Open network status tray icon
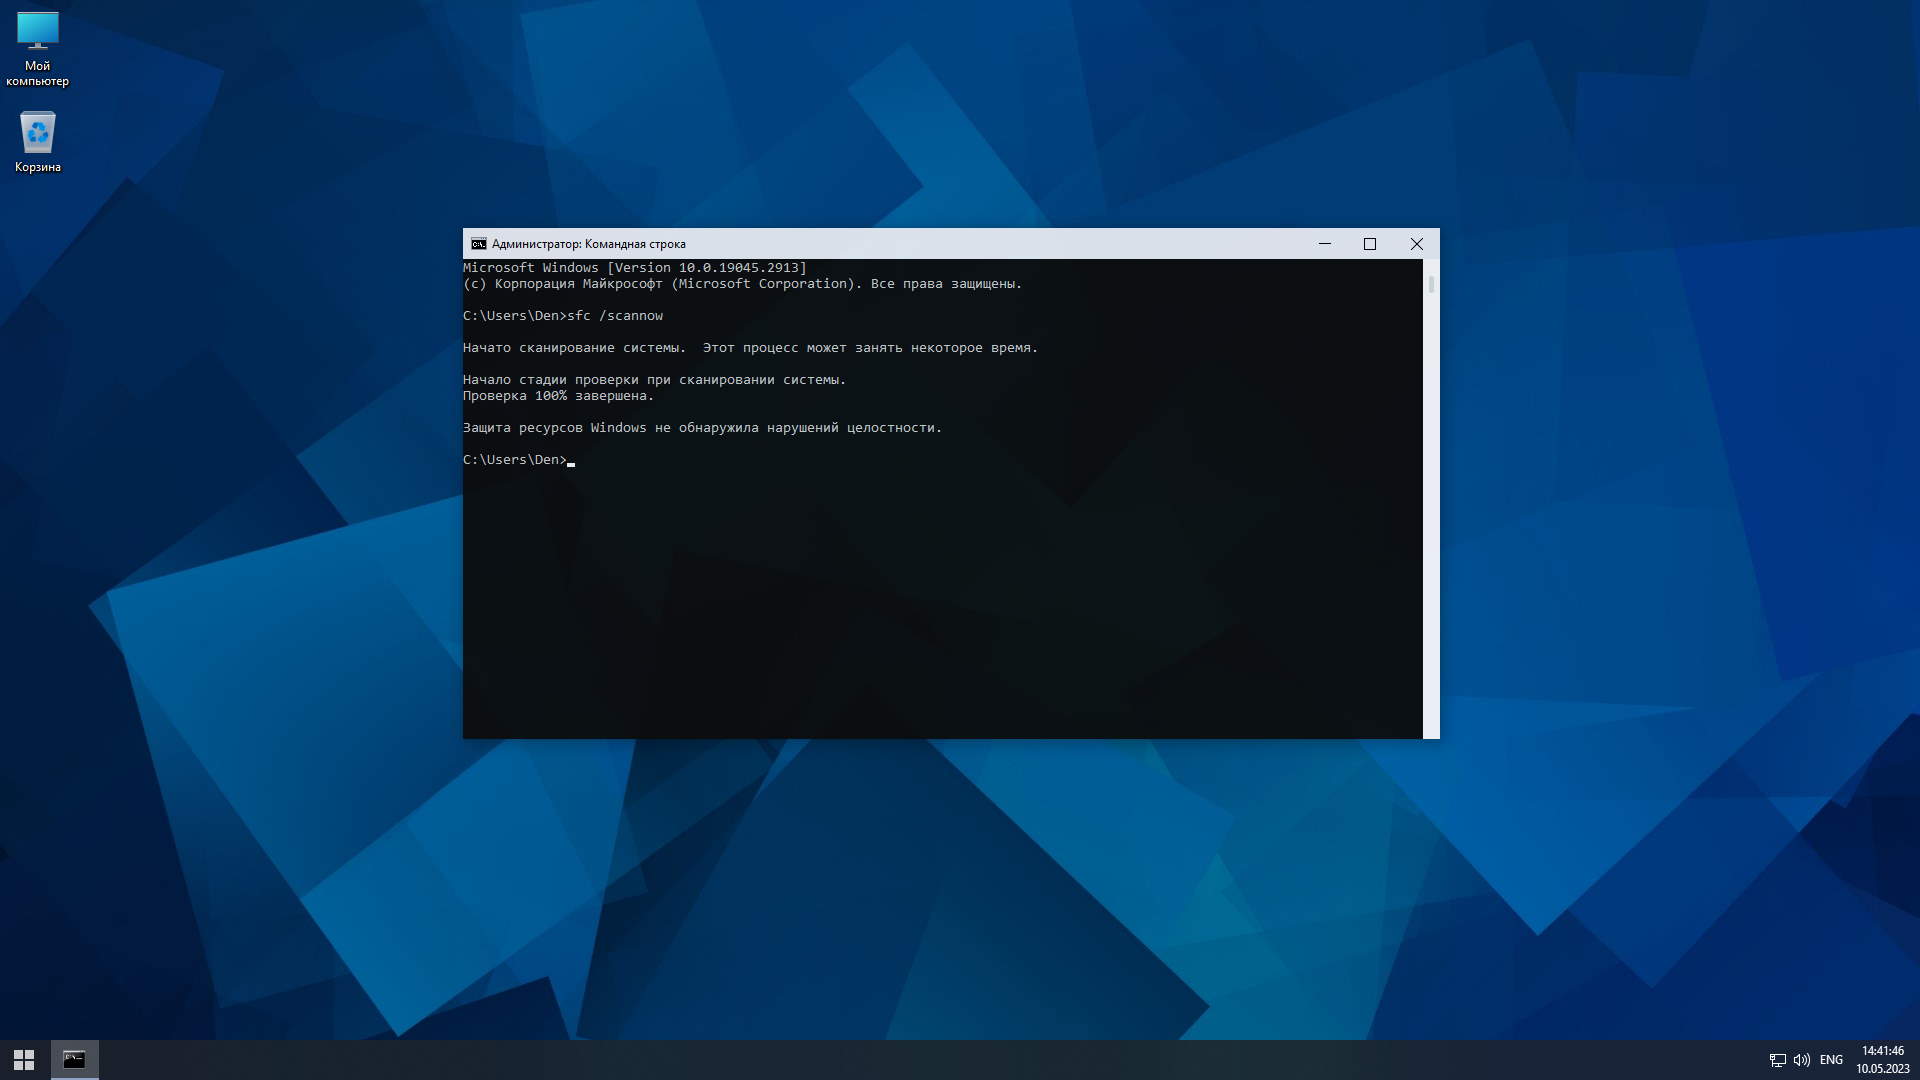1920x1080 pixels. (x=1777, y=1060)
